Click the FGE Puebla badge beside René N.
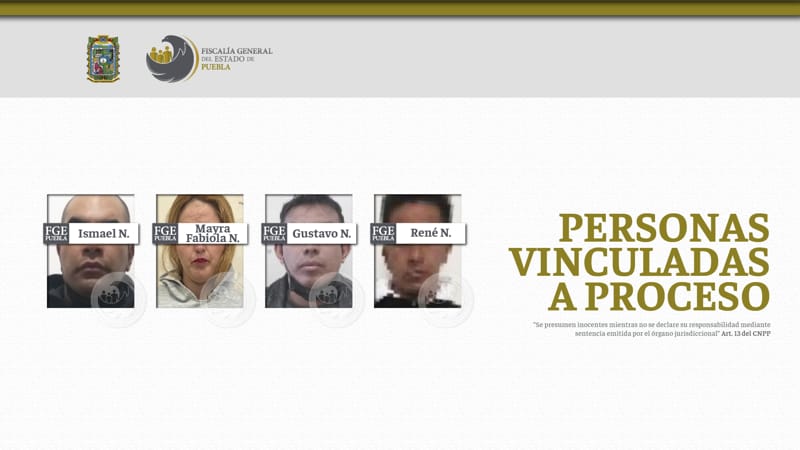This screenshot has width=800, height=450. (382, 234)
